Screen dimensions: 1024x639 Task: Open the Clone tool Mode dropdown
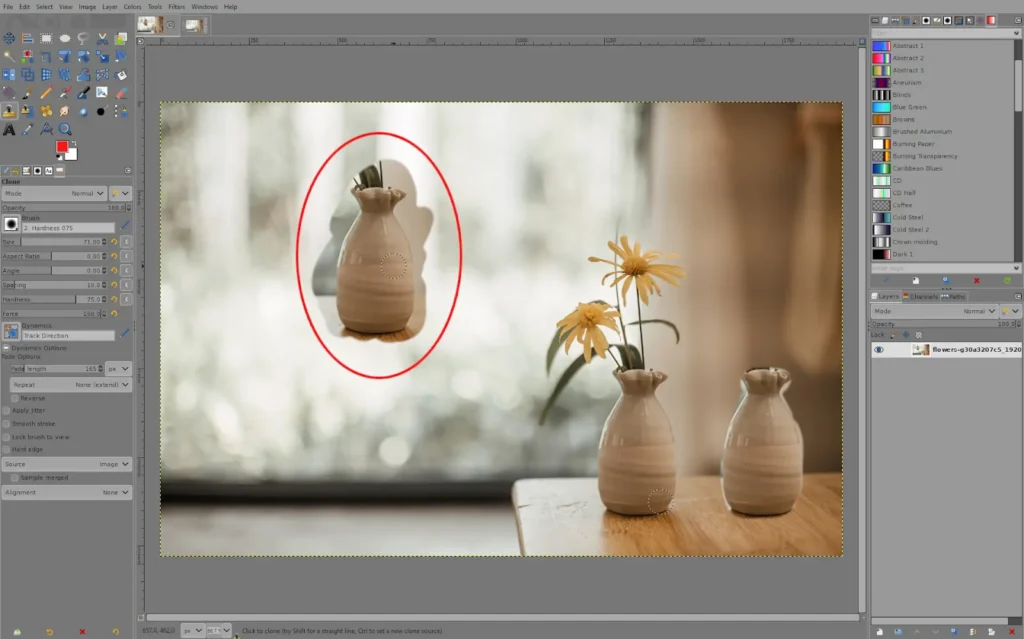click(x=54, y=193)
